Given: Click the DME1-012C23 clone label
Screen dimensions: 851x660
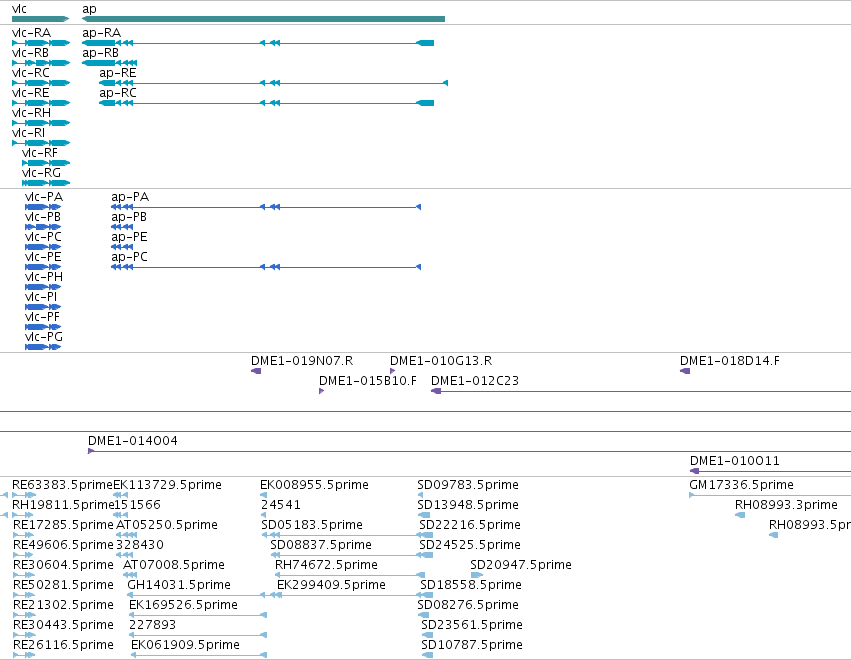Looking at the screenshot, I should 475,380.
